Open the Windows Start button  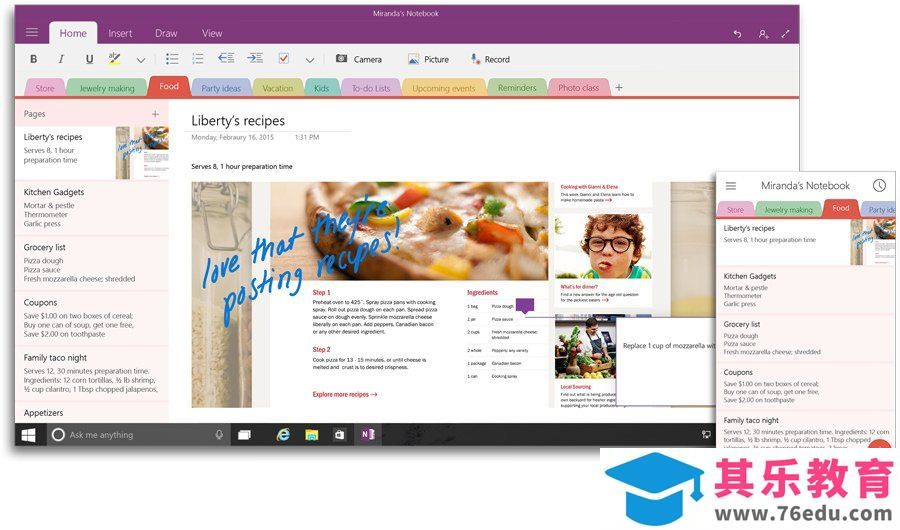(x=28, y=435)
